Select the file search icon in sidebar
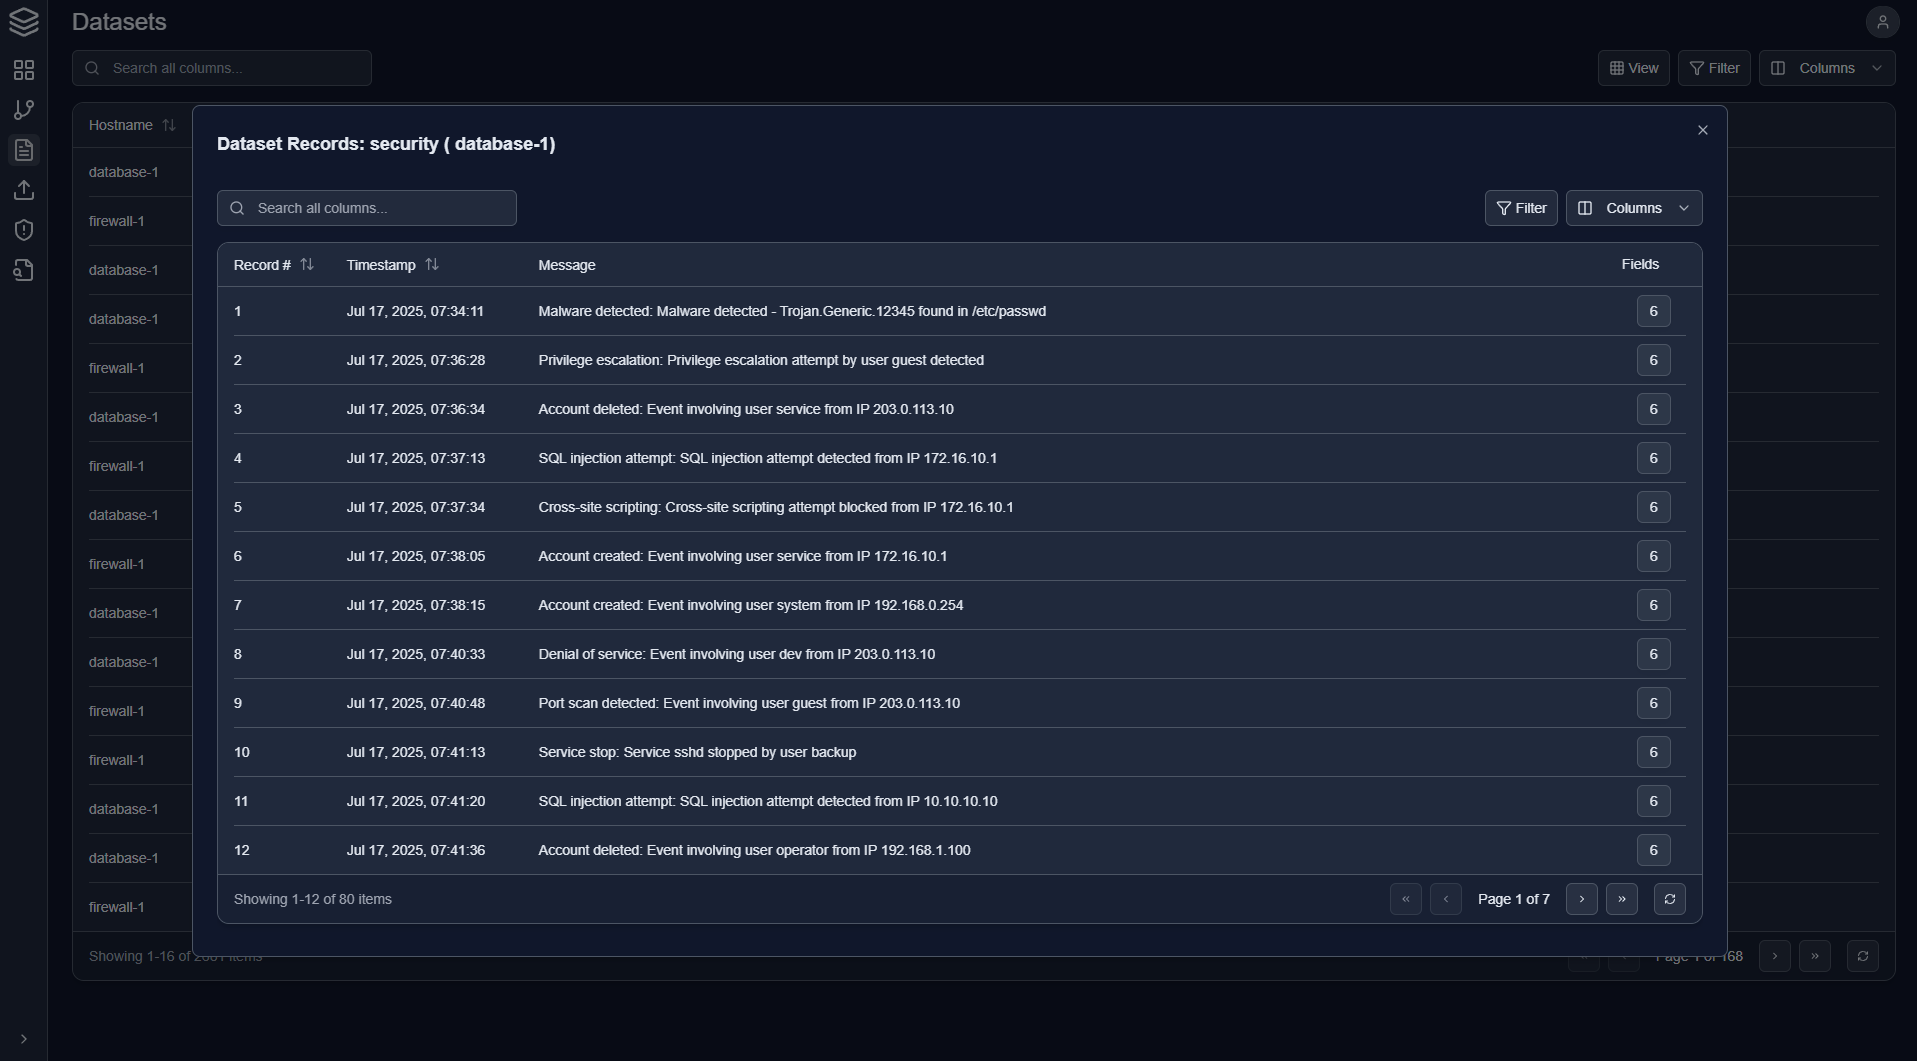The height and width of the screenshot is (1061, 1917). 24,270
